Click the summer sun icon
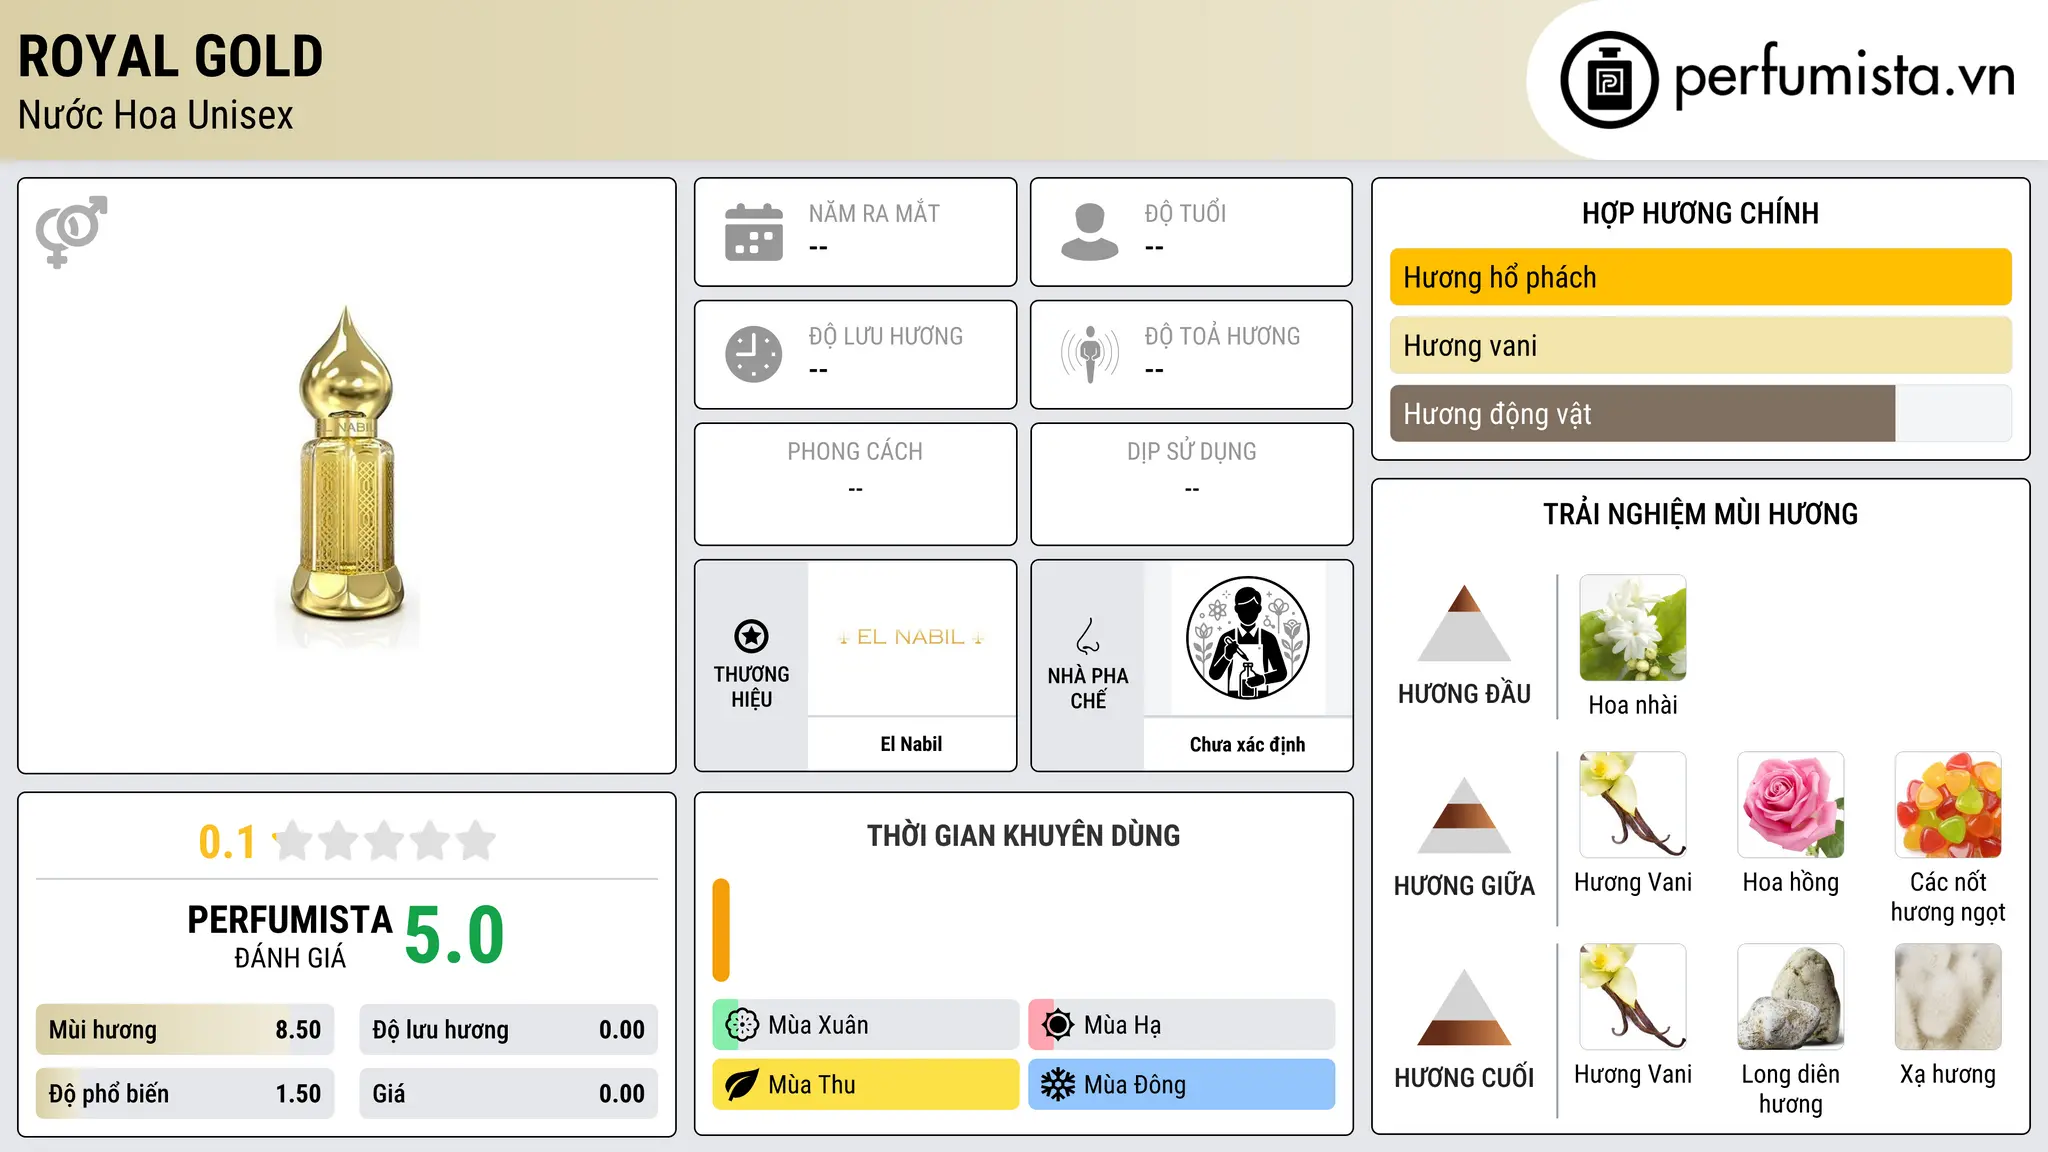This screenshot has width=2048, height=1152. 1058,1025
